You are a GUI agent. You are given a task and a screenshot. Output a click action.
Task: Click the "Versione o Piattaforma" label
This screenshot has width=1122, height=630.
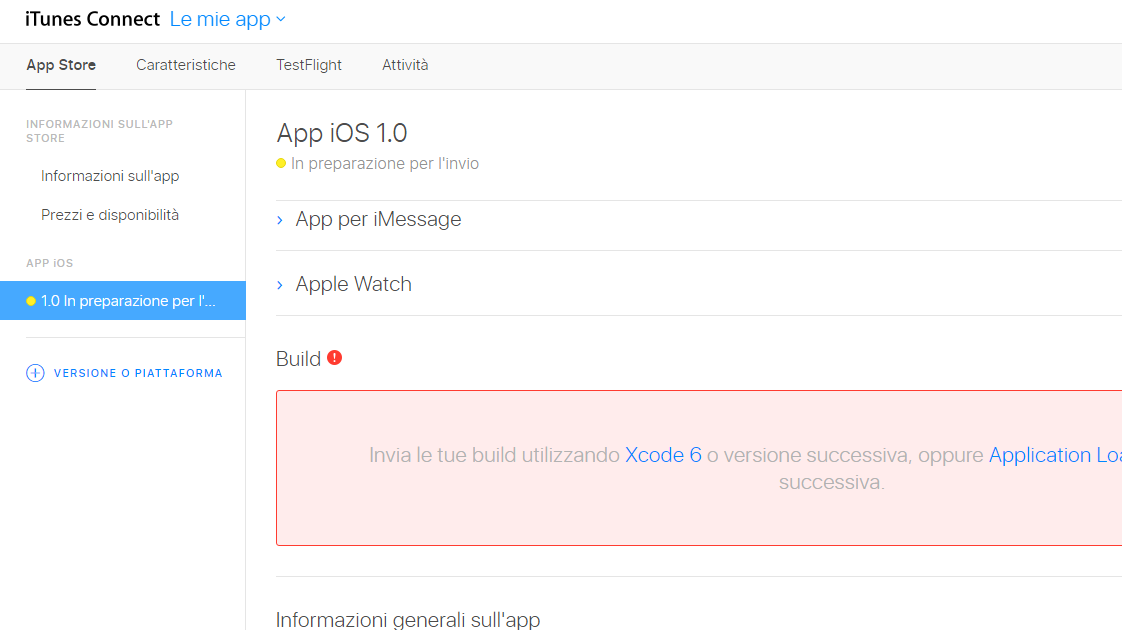(x=138, y=373)
